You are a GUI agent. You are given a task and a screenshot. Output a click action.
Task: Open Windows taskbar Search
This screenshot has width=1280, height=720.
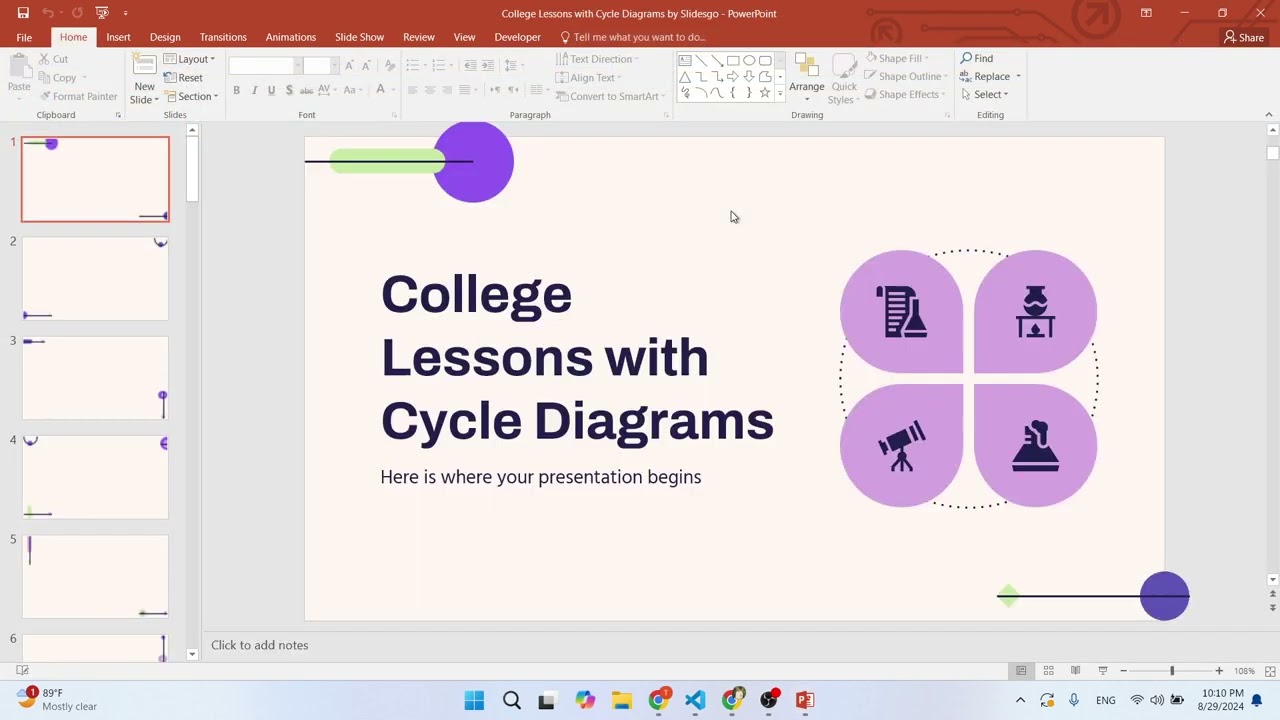click(511, 700)
